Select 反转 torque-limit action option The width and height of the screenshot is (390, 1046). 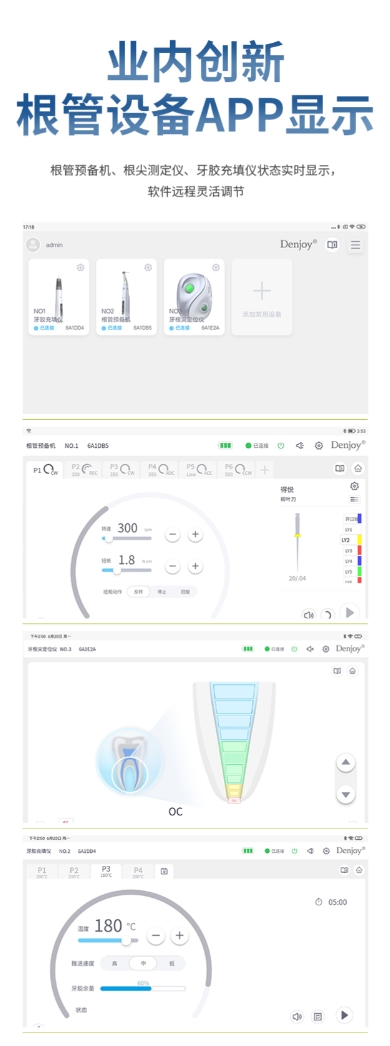138,592
